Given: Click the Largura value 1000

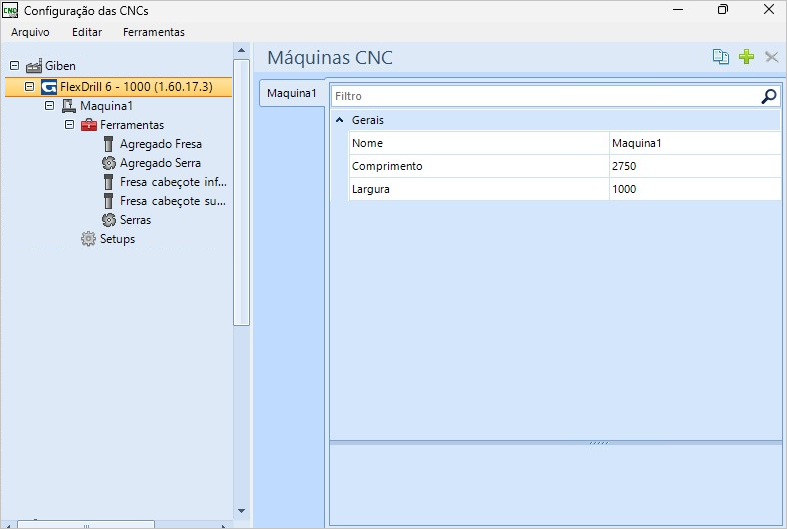Looking at the screenshot, I should pos(695,189).
